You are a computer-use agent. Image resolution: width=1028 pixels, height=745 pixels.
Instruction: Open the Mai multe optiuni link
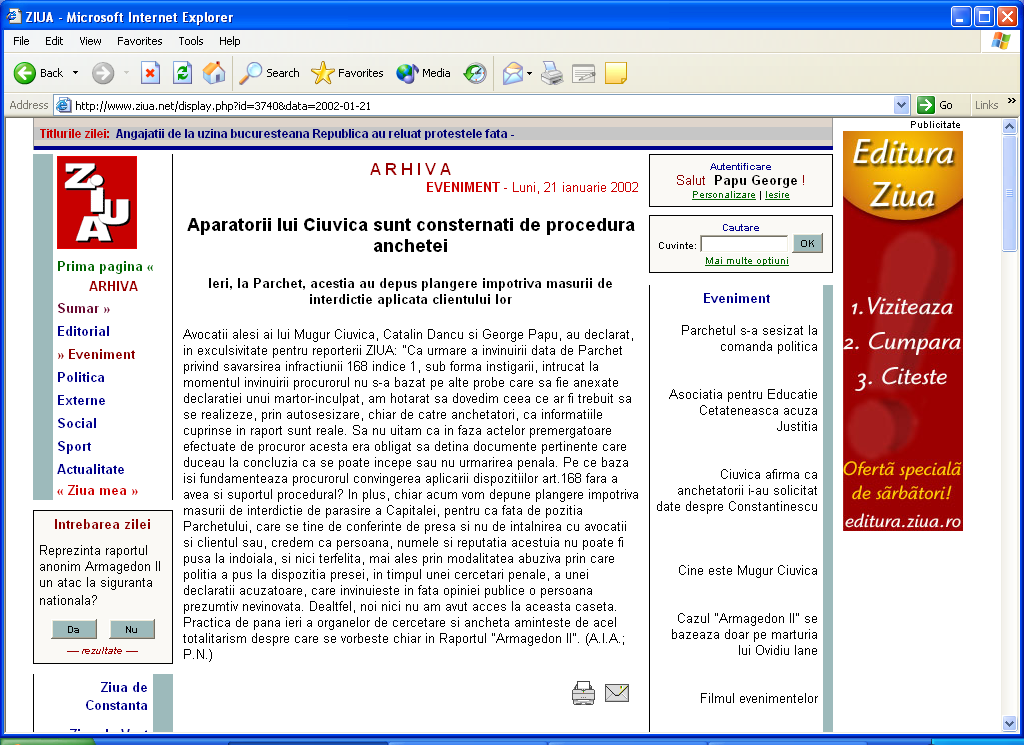pos(747,260)
